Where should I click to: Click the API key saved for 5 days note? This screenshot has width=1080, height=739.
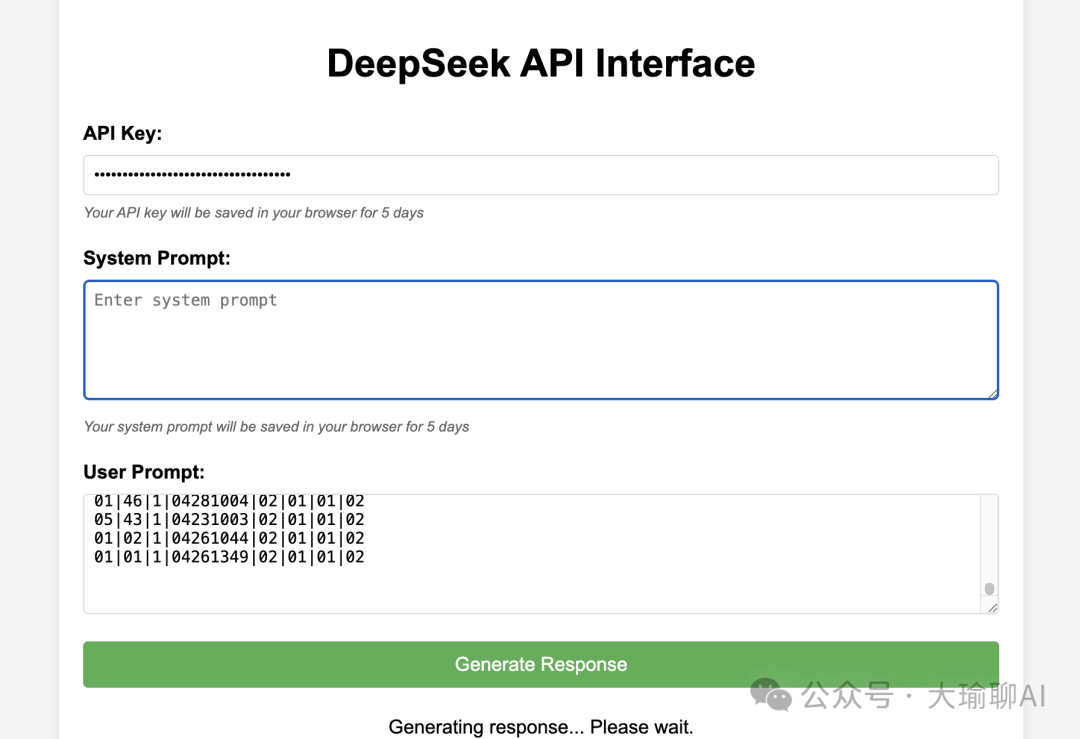[x=253, y=213]
